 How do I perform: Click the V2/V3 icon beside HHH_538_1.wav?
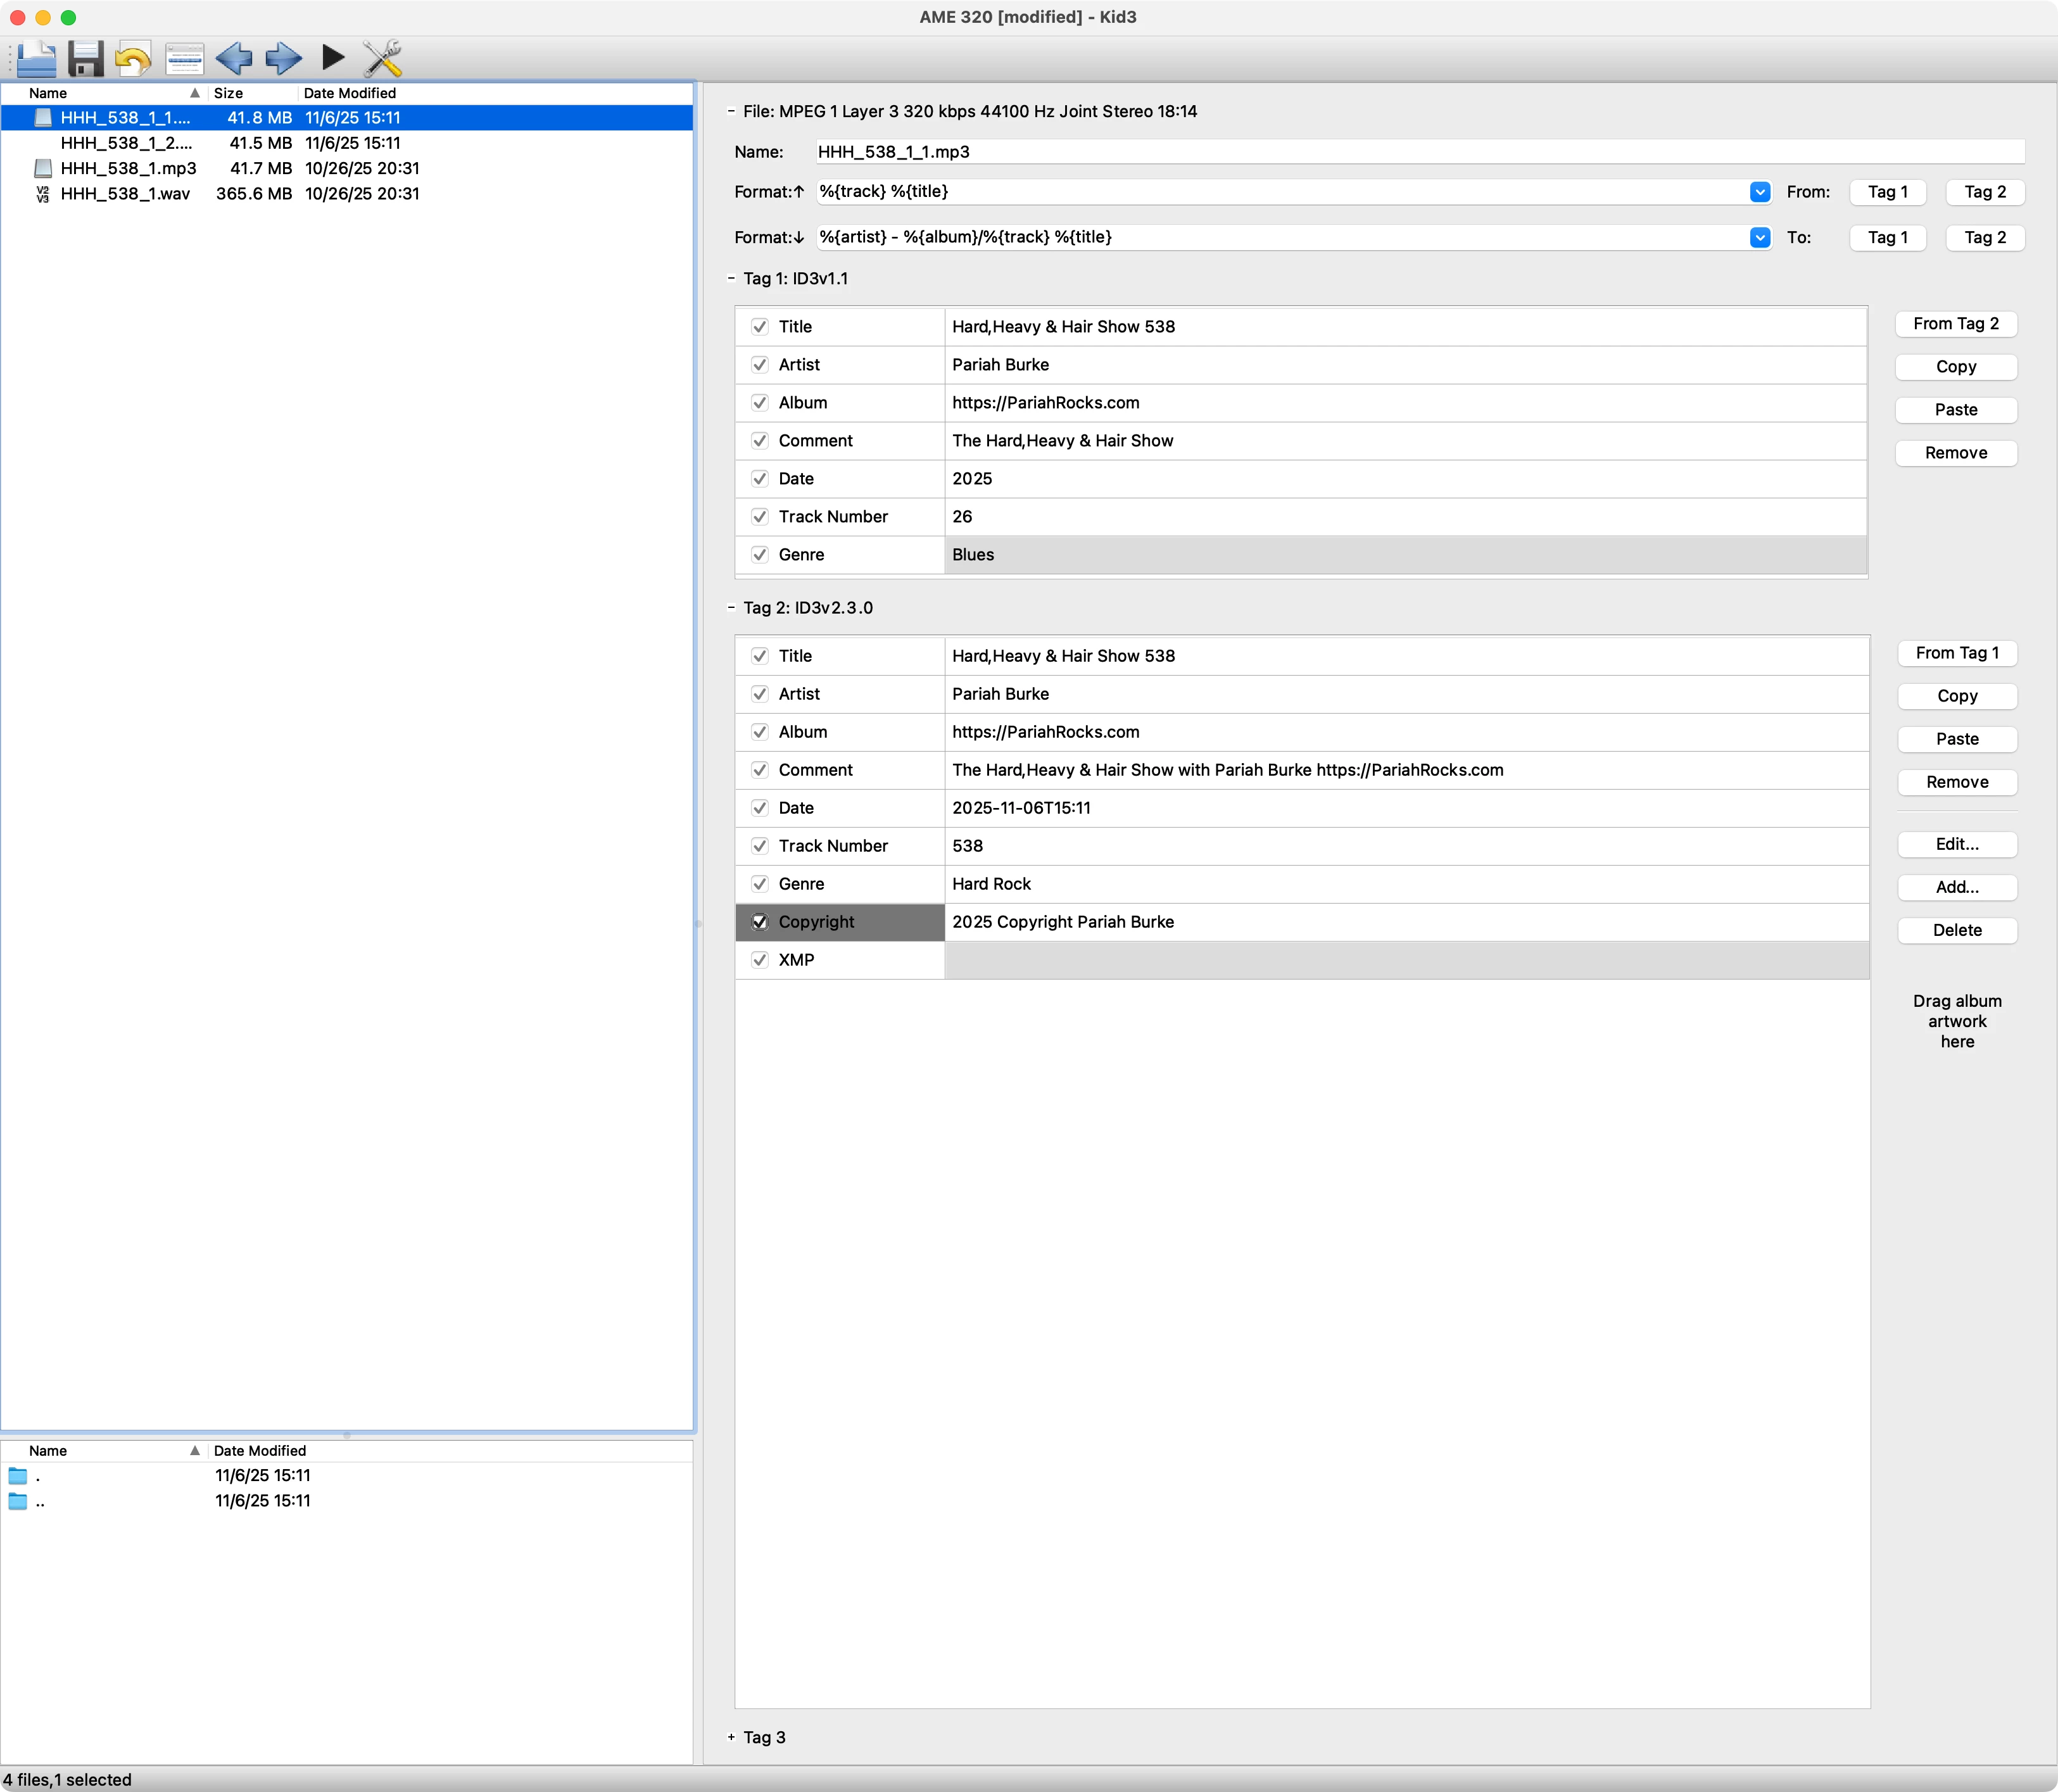[x=43, y=194]
